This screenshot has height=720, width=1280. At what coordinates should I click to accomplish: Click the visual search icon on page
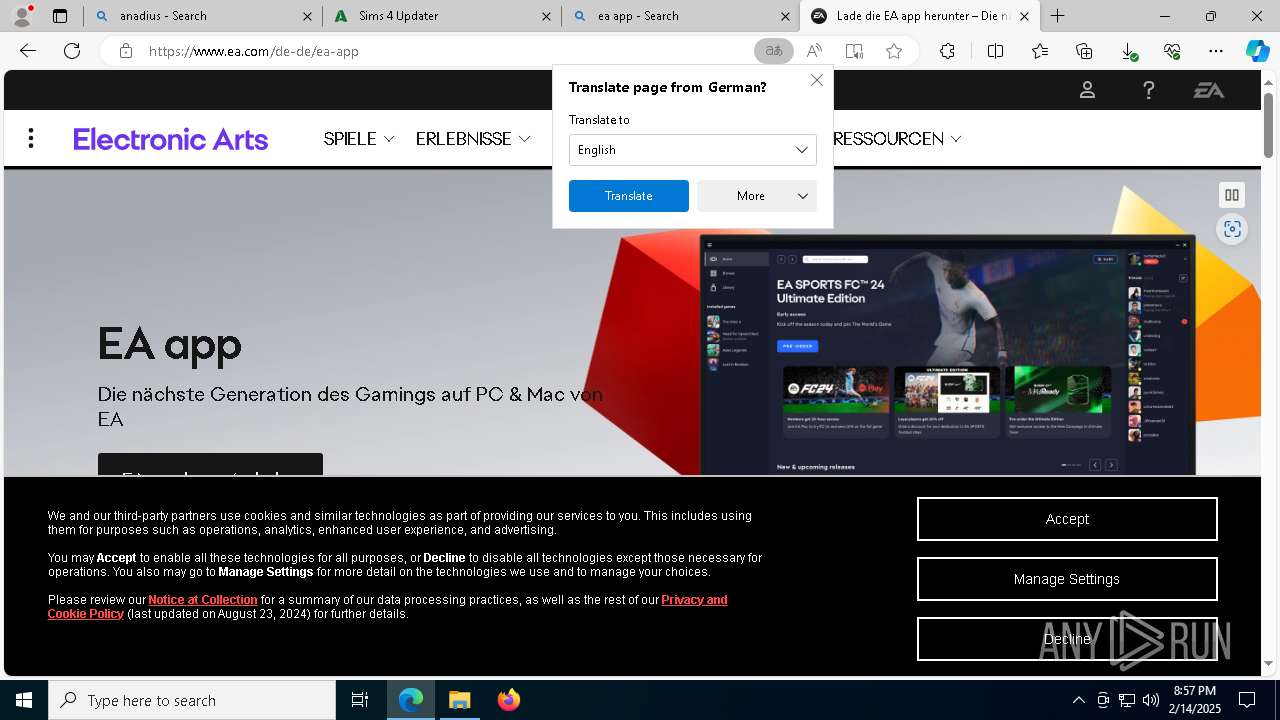point(1232,229)
